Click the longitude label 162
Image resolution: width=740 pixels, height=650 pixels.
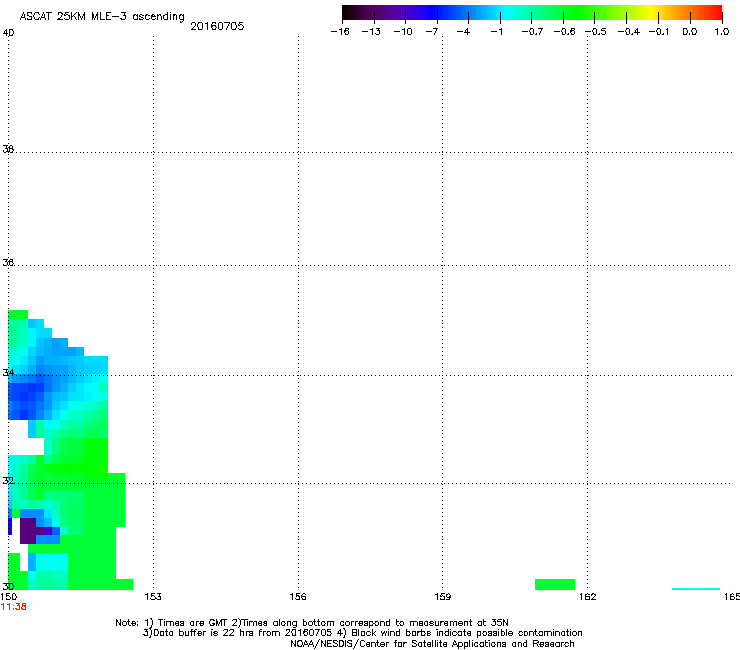point(588,597)
